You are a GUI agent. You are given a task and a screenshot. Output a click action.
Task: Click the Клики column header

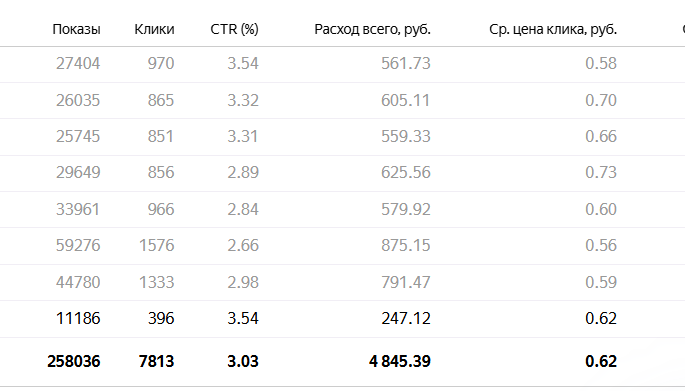[x=154, y=29]
